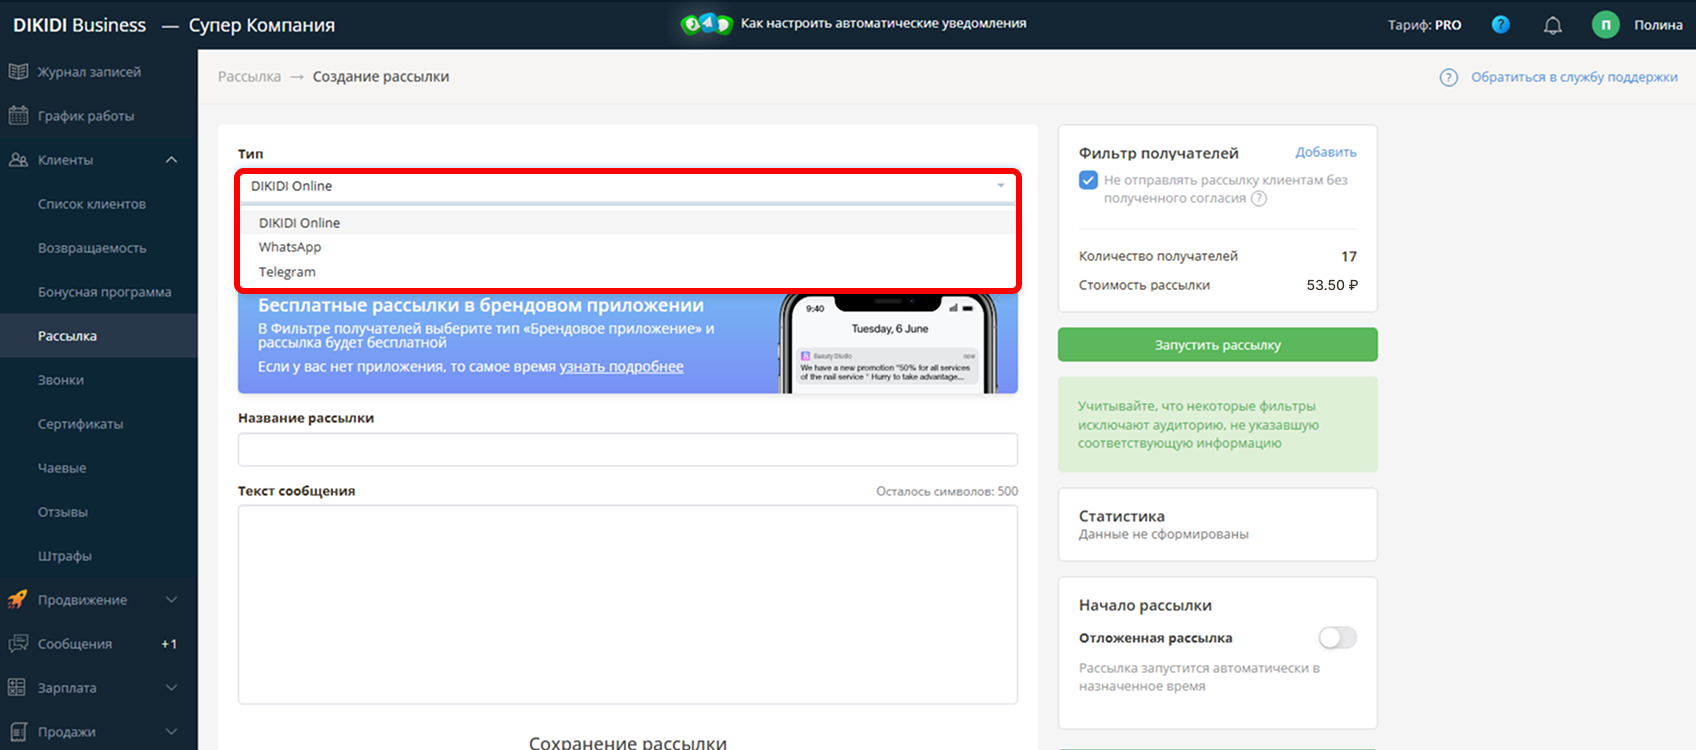Screen dimensions: 1696x750
Task: Click the Сообщения chat icon
Action: click(18, 644)
